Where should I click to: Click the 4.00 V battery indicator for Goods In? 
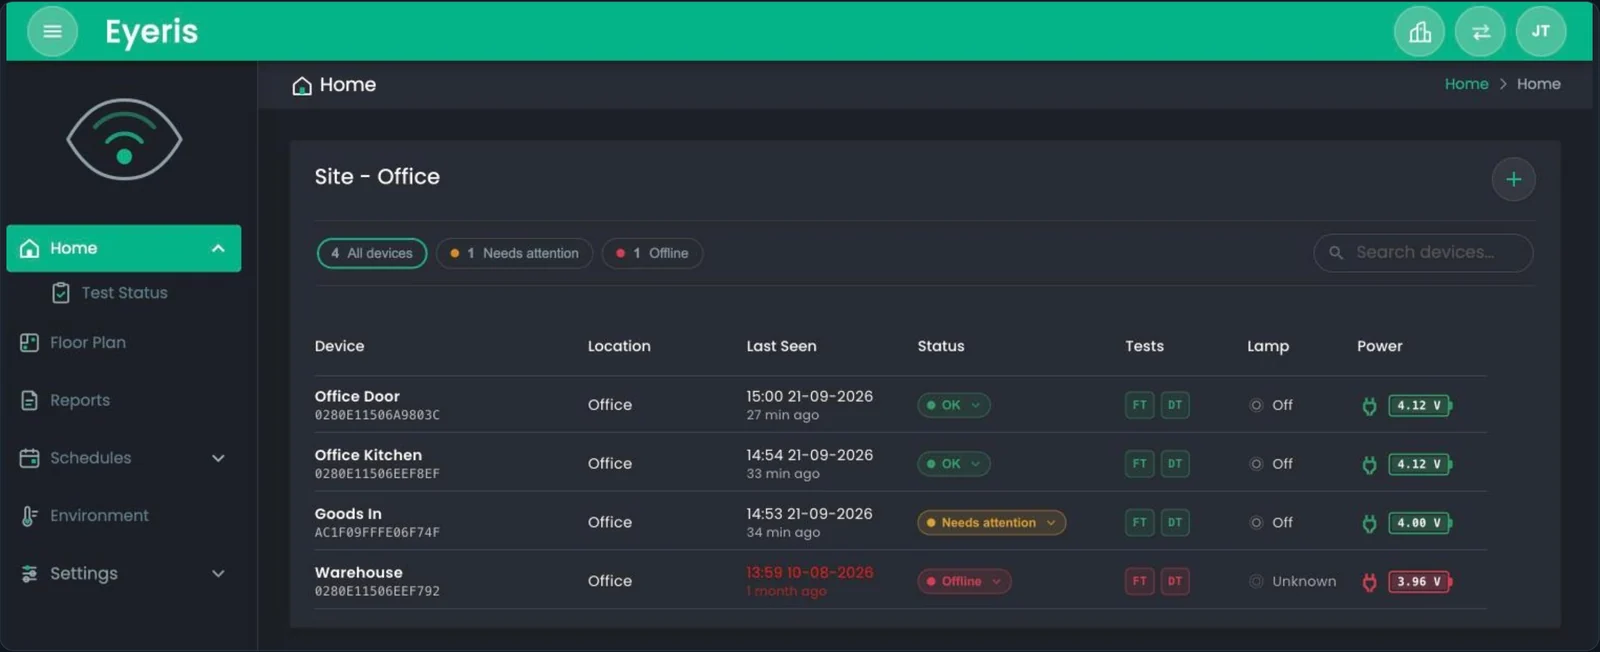point(1420,523)
